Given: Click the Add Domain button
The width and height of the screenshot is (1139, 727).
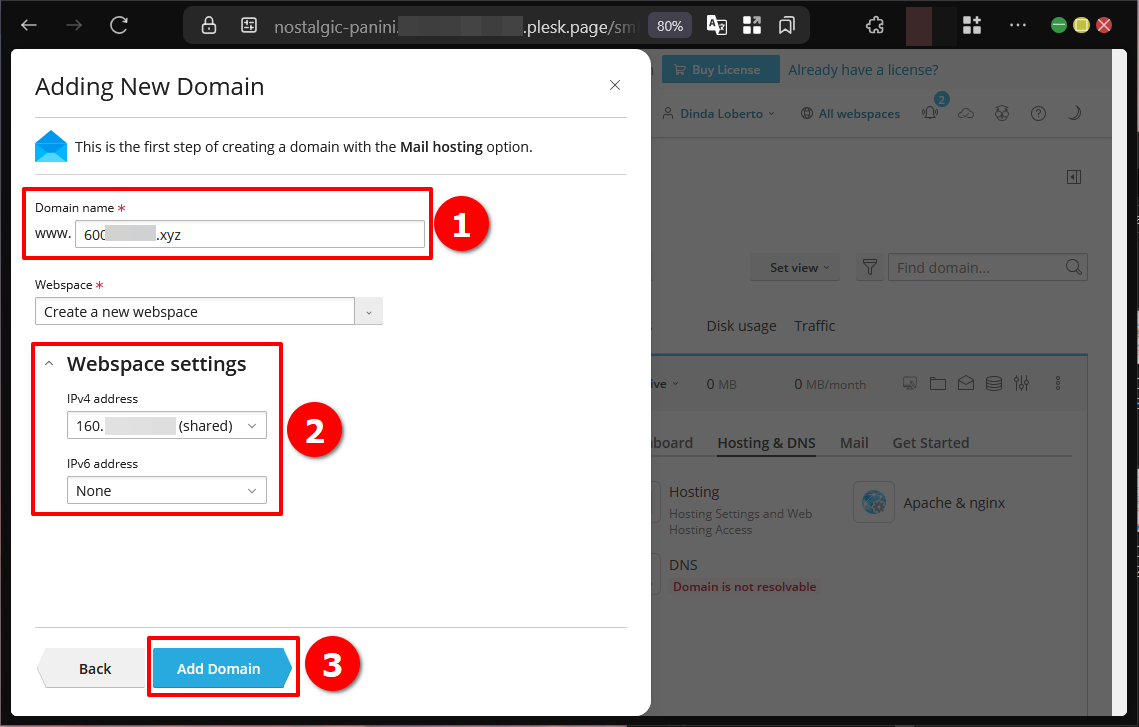Looking at the screenshot, I should tap(219, 669).
